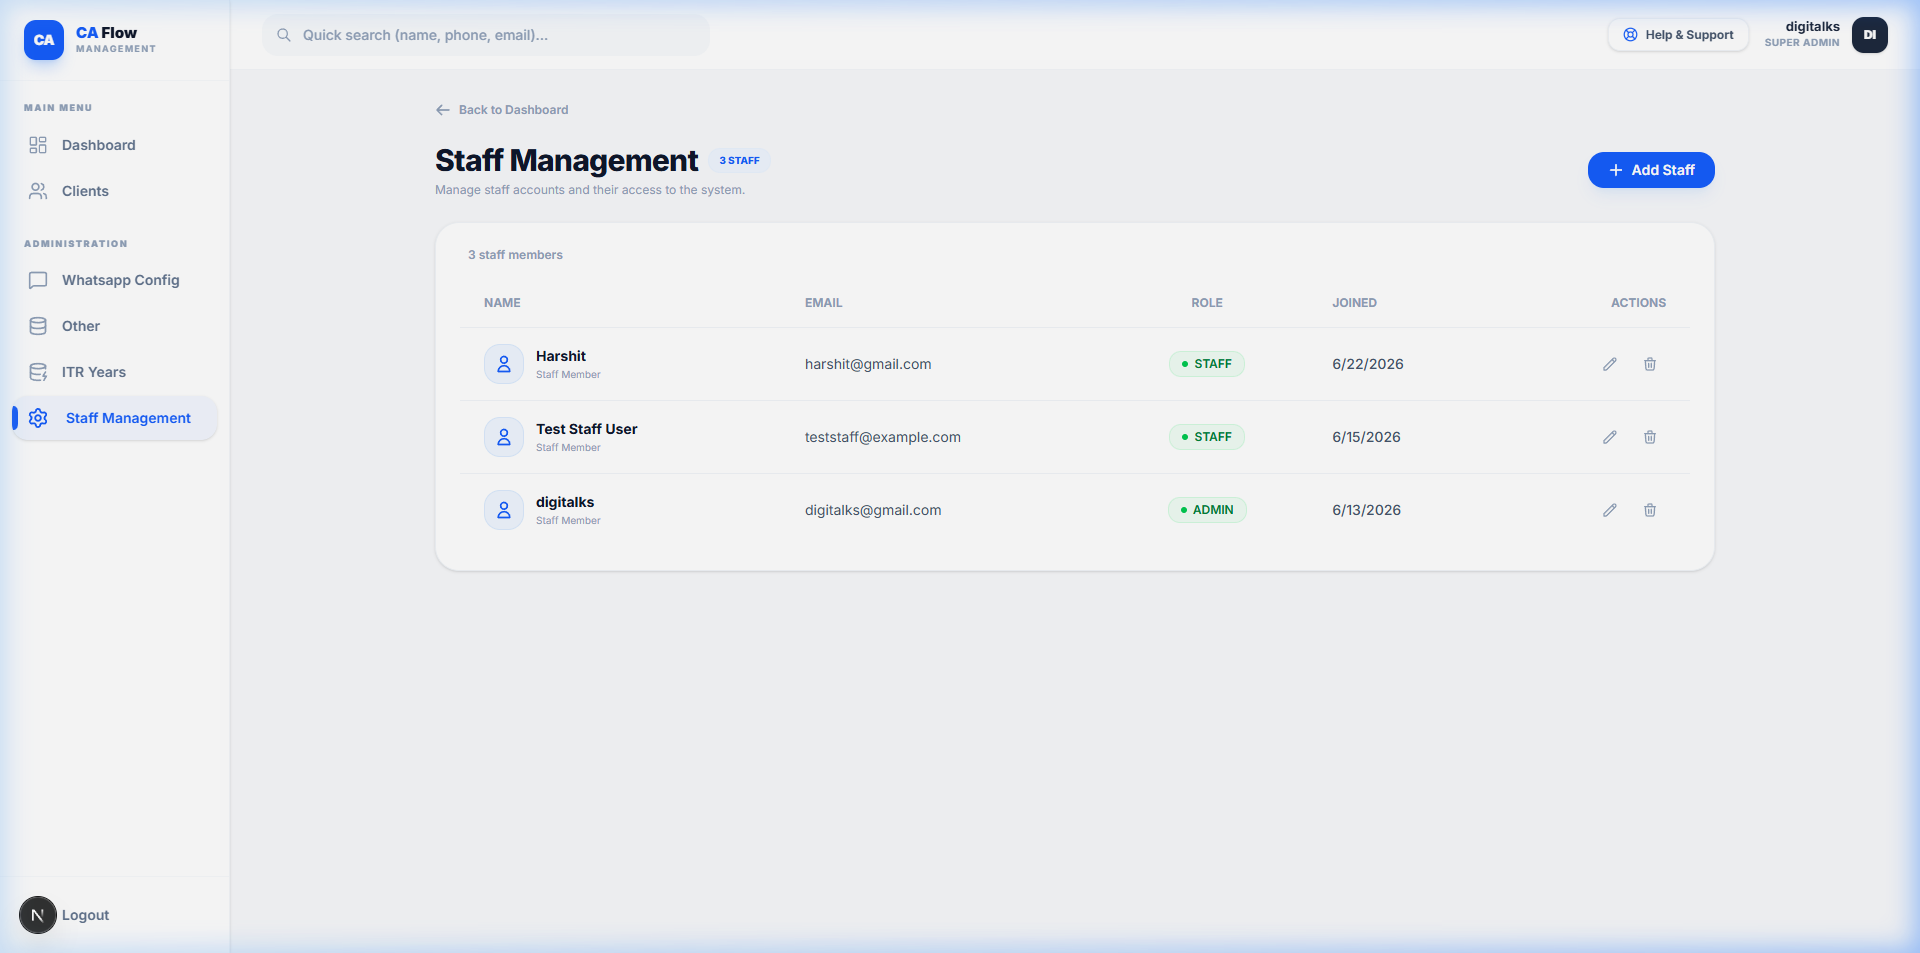Click Test Staff User's STAFF role badge
This screenshot has height=953, width=1920.
pyautogui.click(x=1207, y=437)
